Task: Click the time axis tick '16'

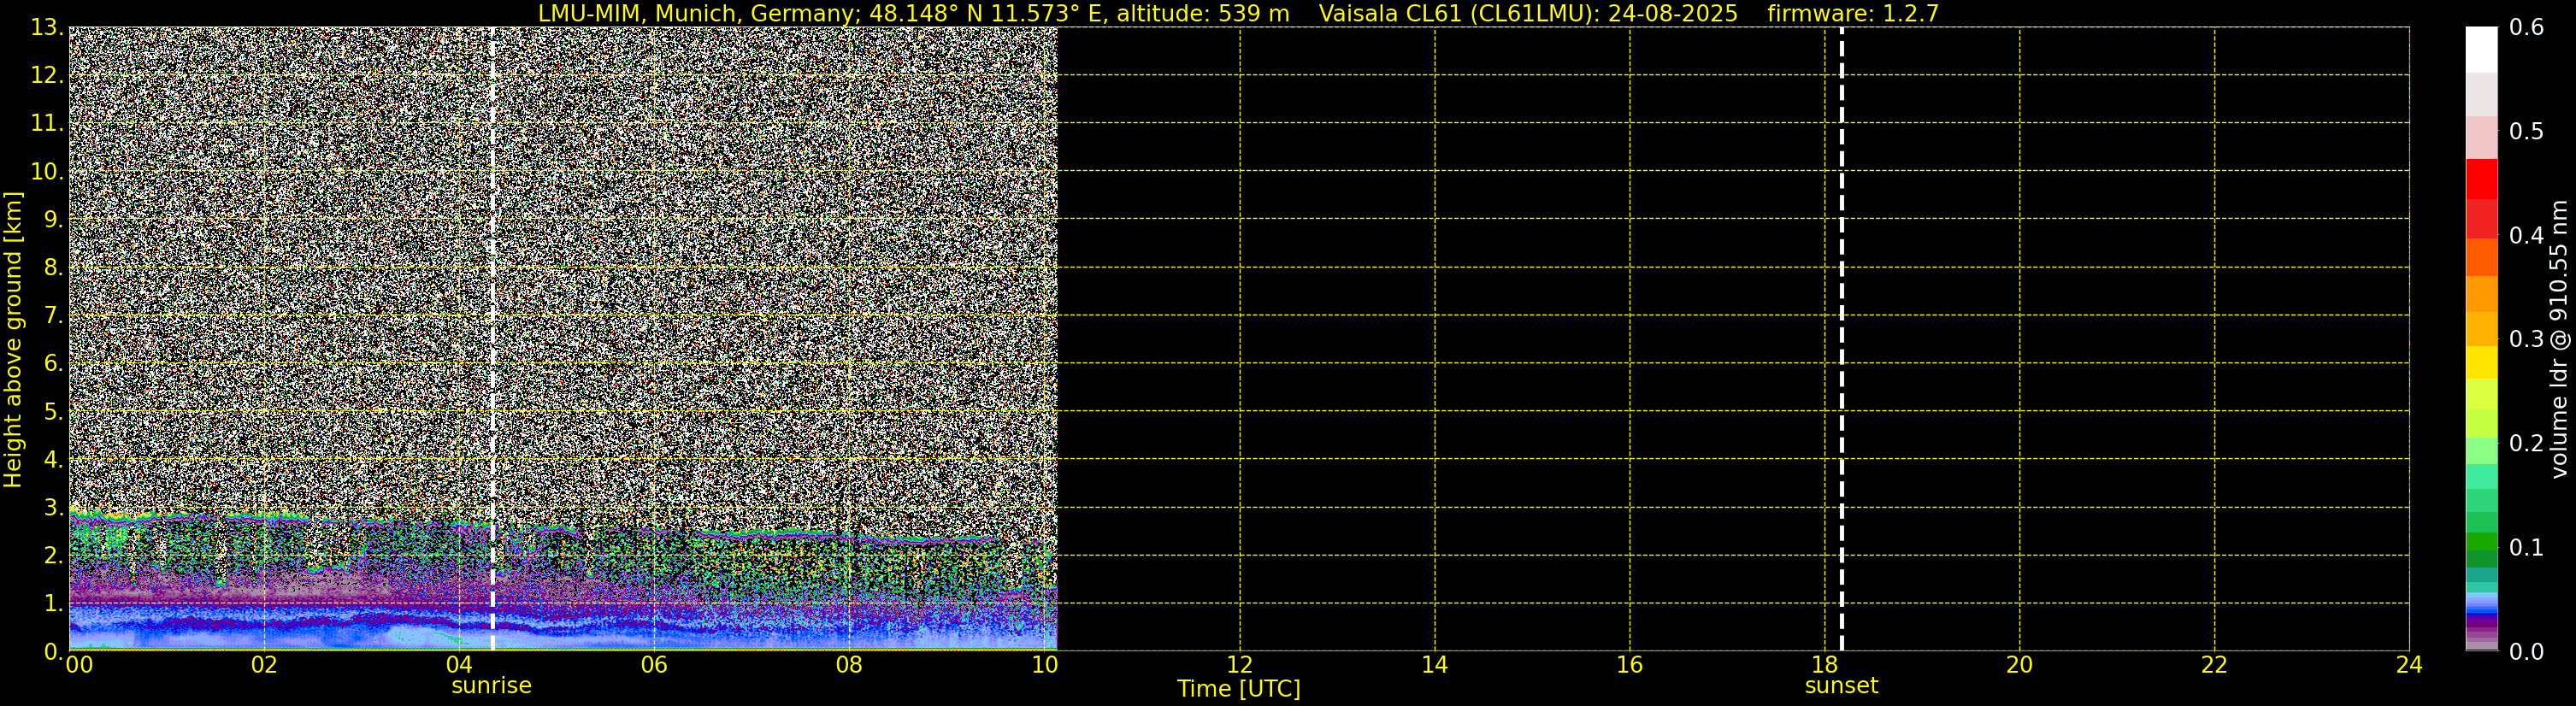Action: 1629,665
